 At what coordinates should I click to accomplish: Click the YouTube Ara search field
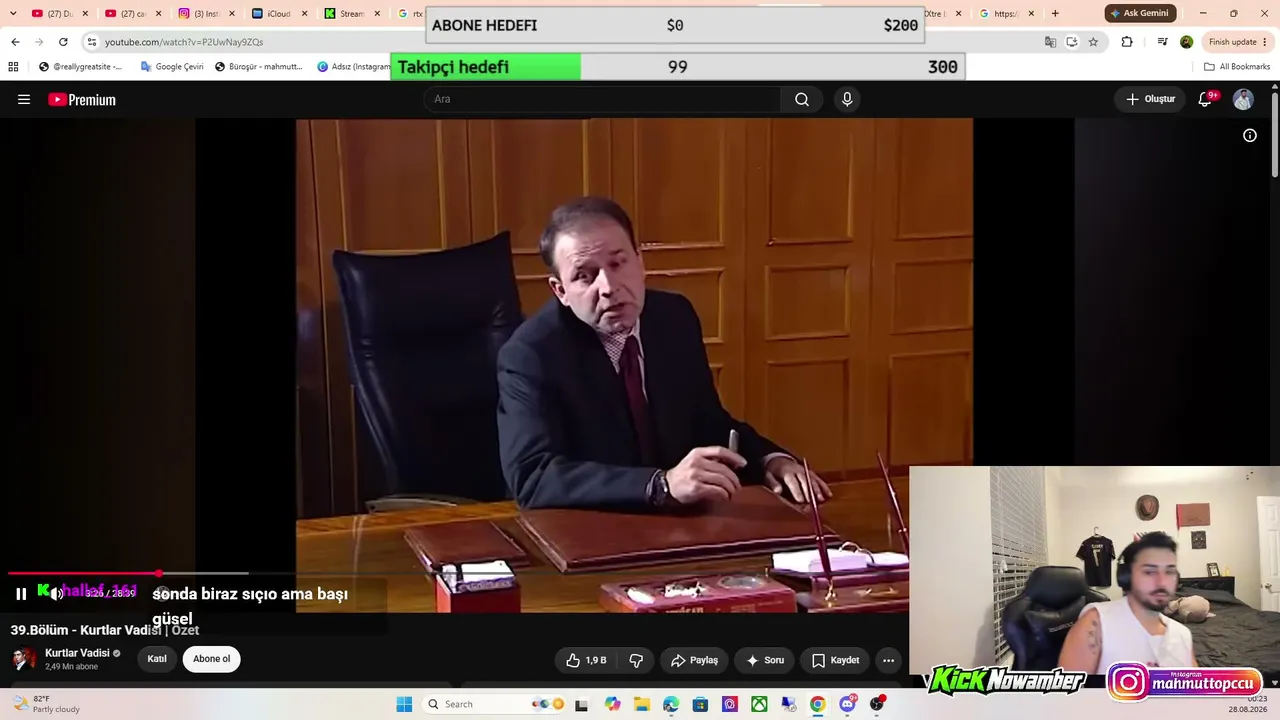[x=603, y=99]
